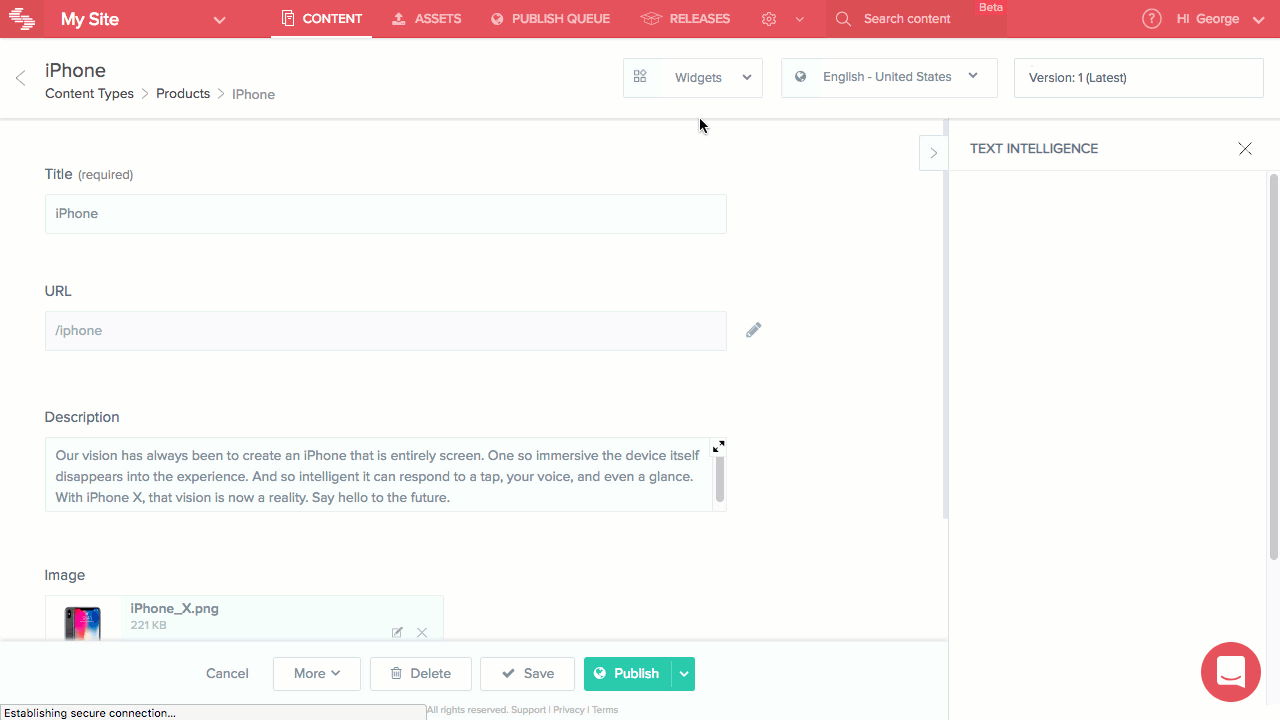Click the iPhone_X.png file name
The width and height of the screenshot is (1280, 720).
point(175,608)
